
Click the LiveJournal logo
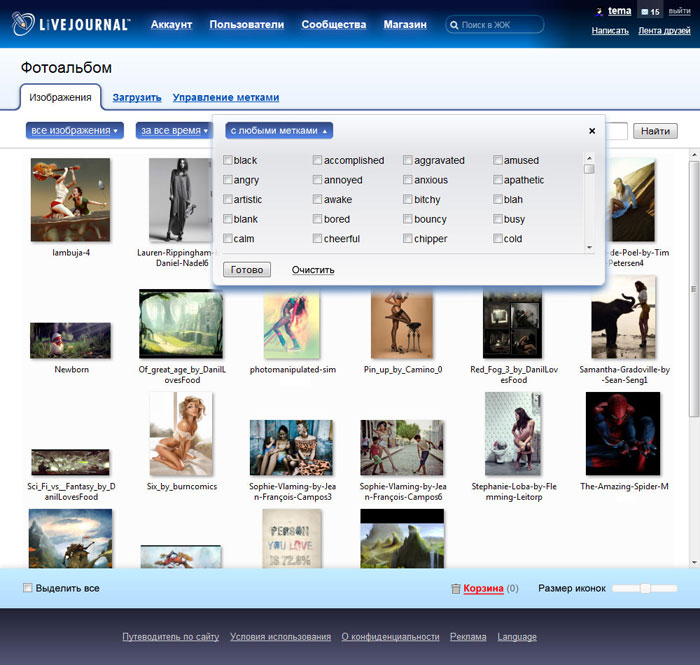[68, 24]
